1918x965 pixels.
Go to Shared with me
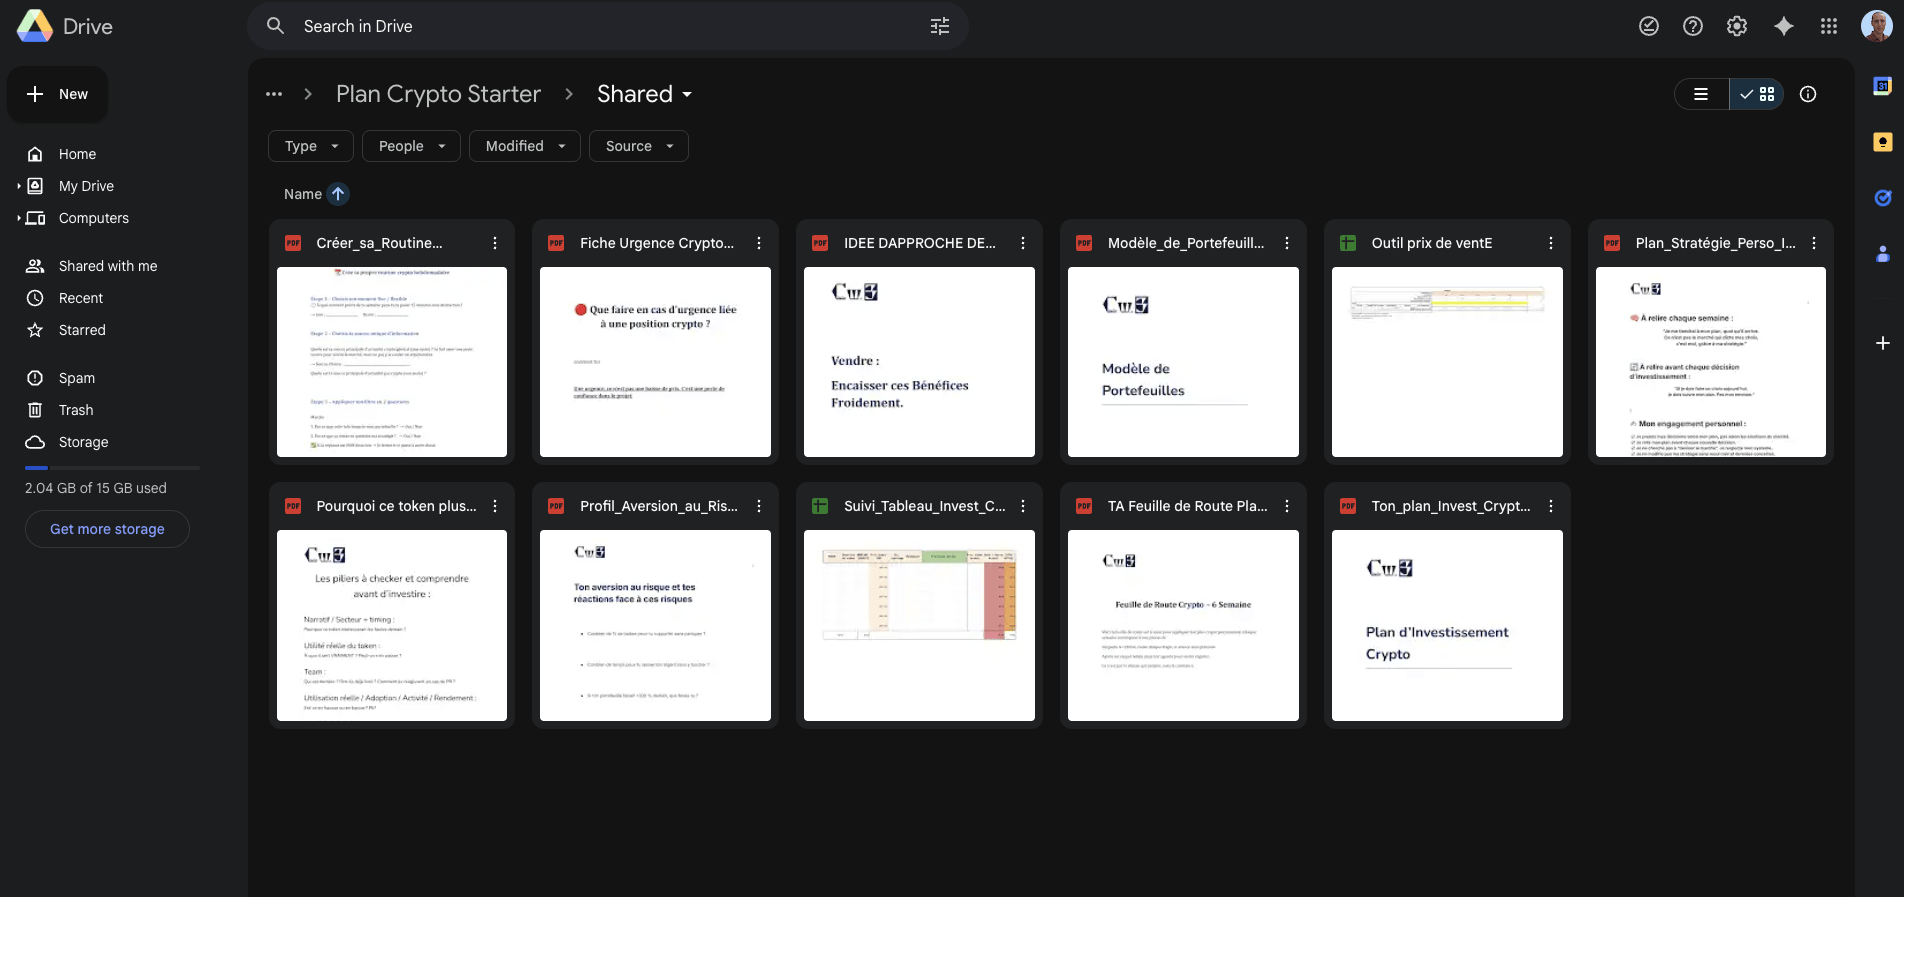pyautogui.click(x=107, y=266)
